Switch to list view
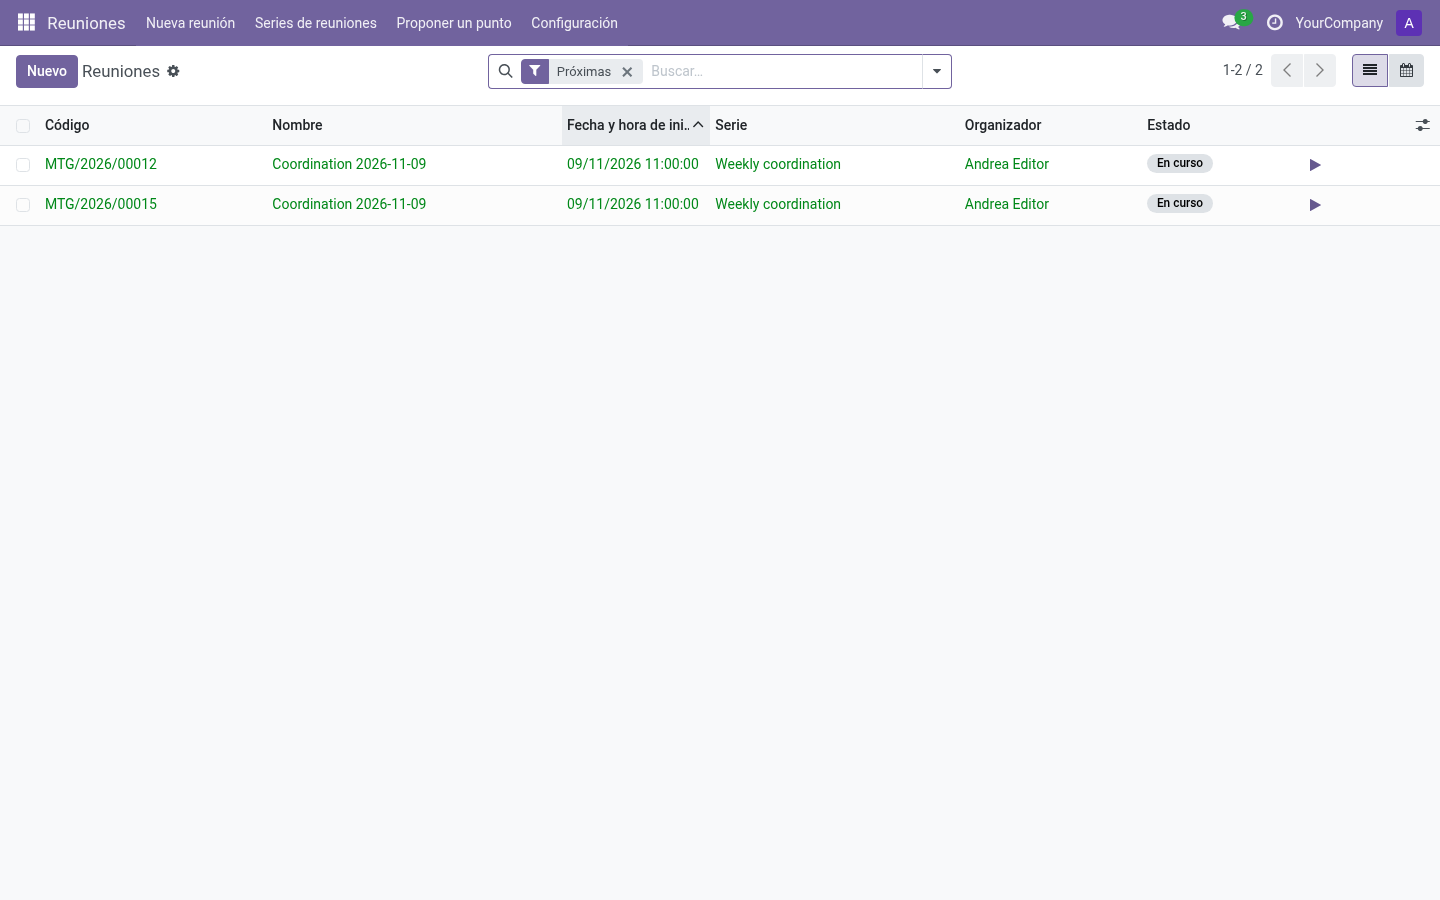Viewport: 1440px width, 900px height. [x=1370, y=70]
